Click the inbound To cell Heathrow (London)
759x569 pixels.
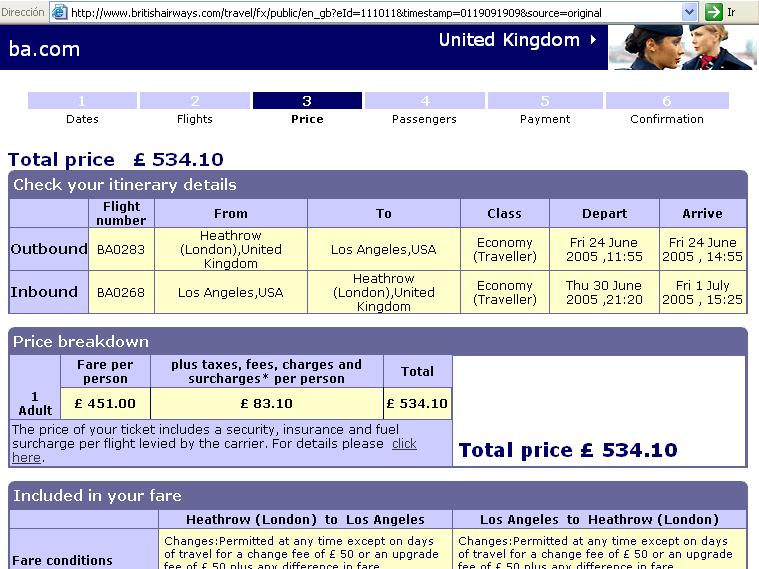[384, 292]
